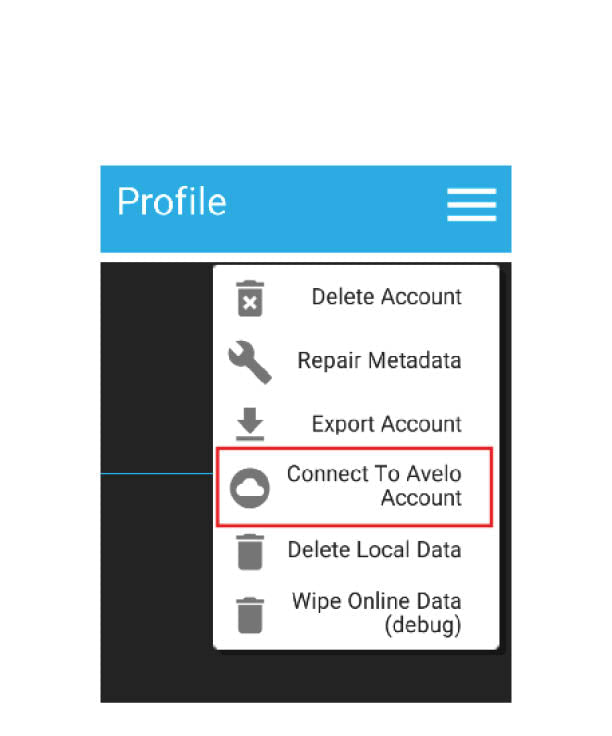
Task: Select Export Account text in the menu
Action: pos(387,424)
